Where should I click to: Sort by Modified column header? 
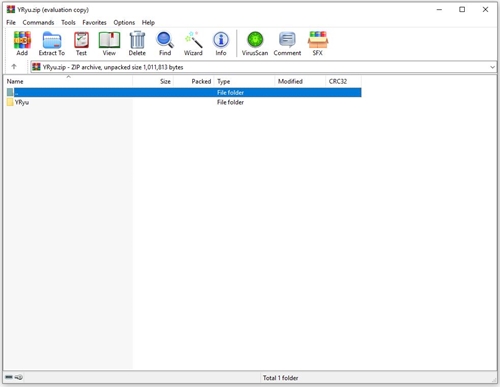pyautogui.click(x=300, y=81)
